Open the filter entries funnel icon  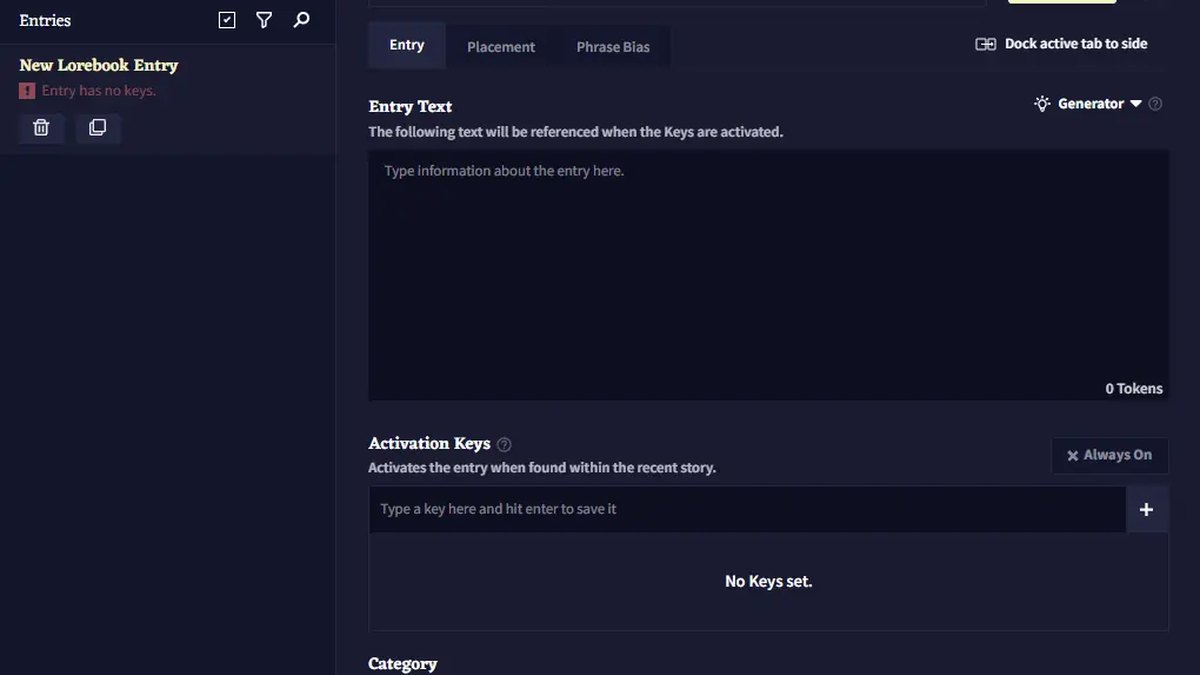[x=264, y=20]
